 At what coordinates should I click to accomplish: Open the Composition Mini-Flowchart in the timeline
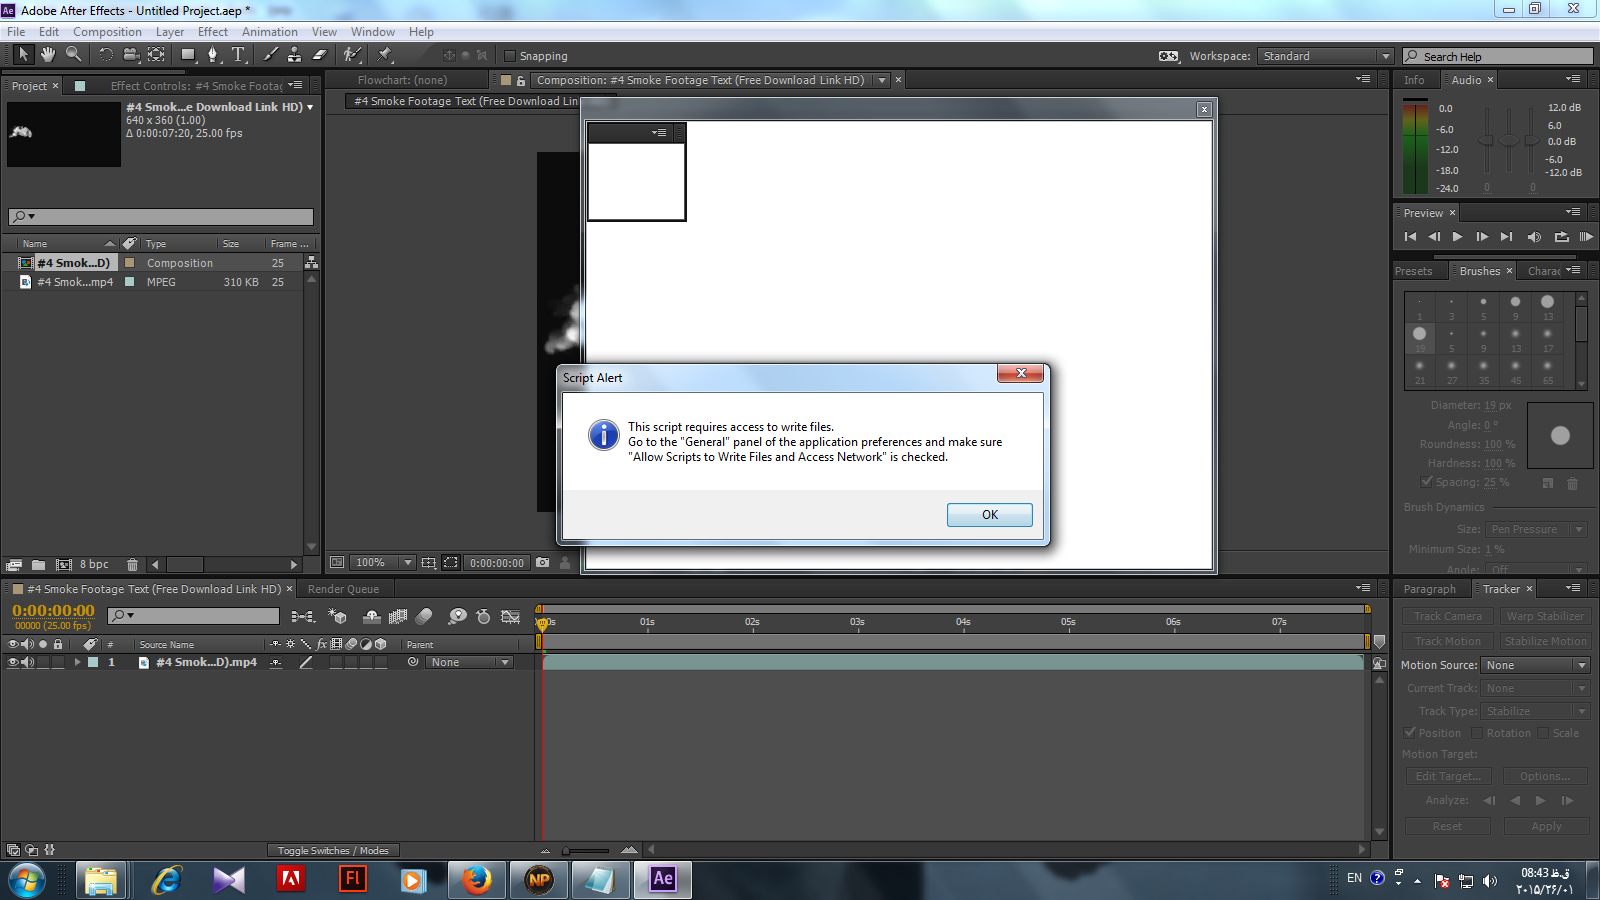click(303, 617)
